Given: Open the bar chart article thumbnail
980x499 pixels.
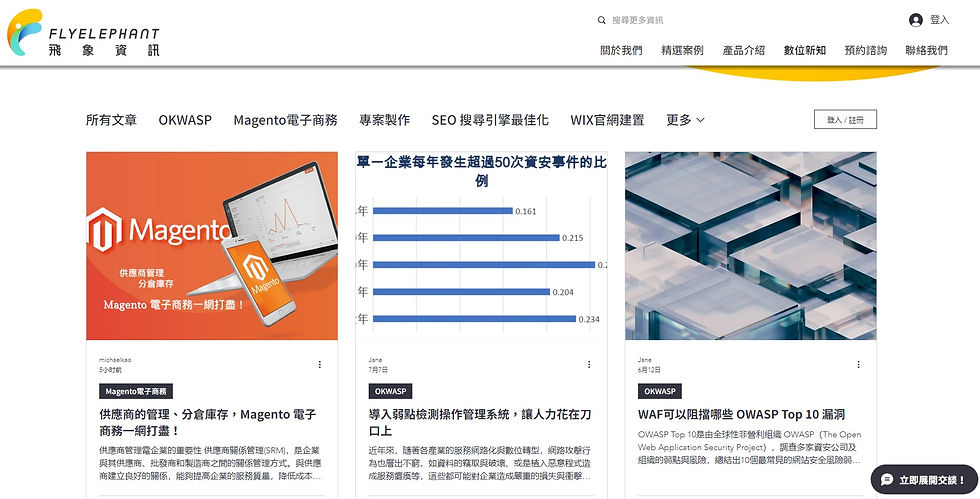Looking at the screenshot, I should 481,246.
